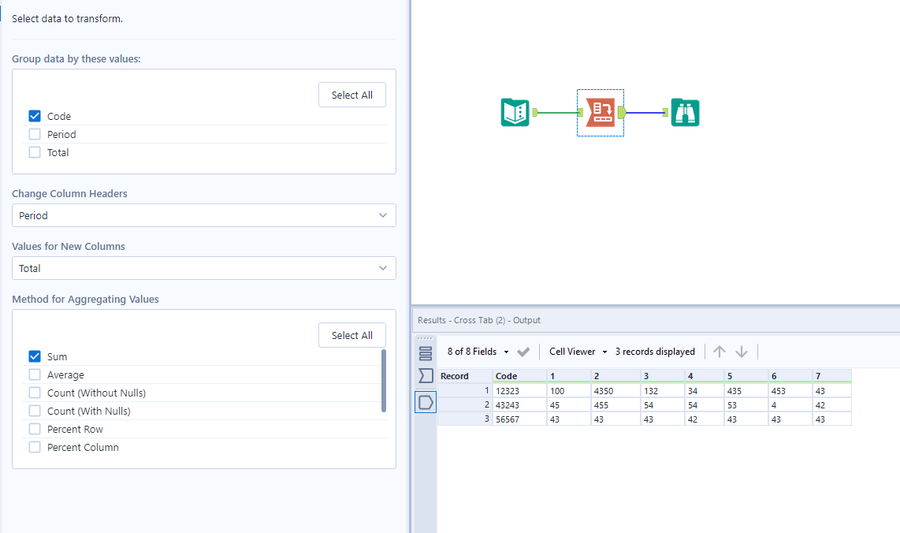Screen dimensions: 900x533
Task: Open Change Column Headers dropdown
Action: tap(204, 215)
